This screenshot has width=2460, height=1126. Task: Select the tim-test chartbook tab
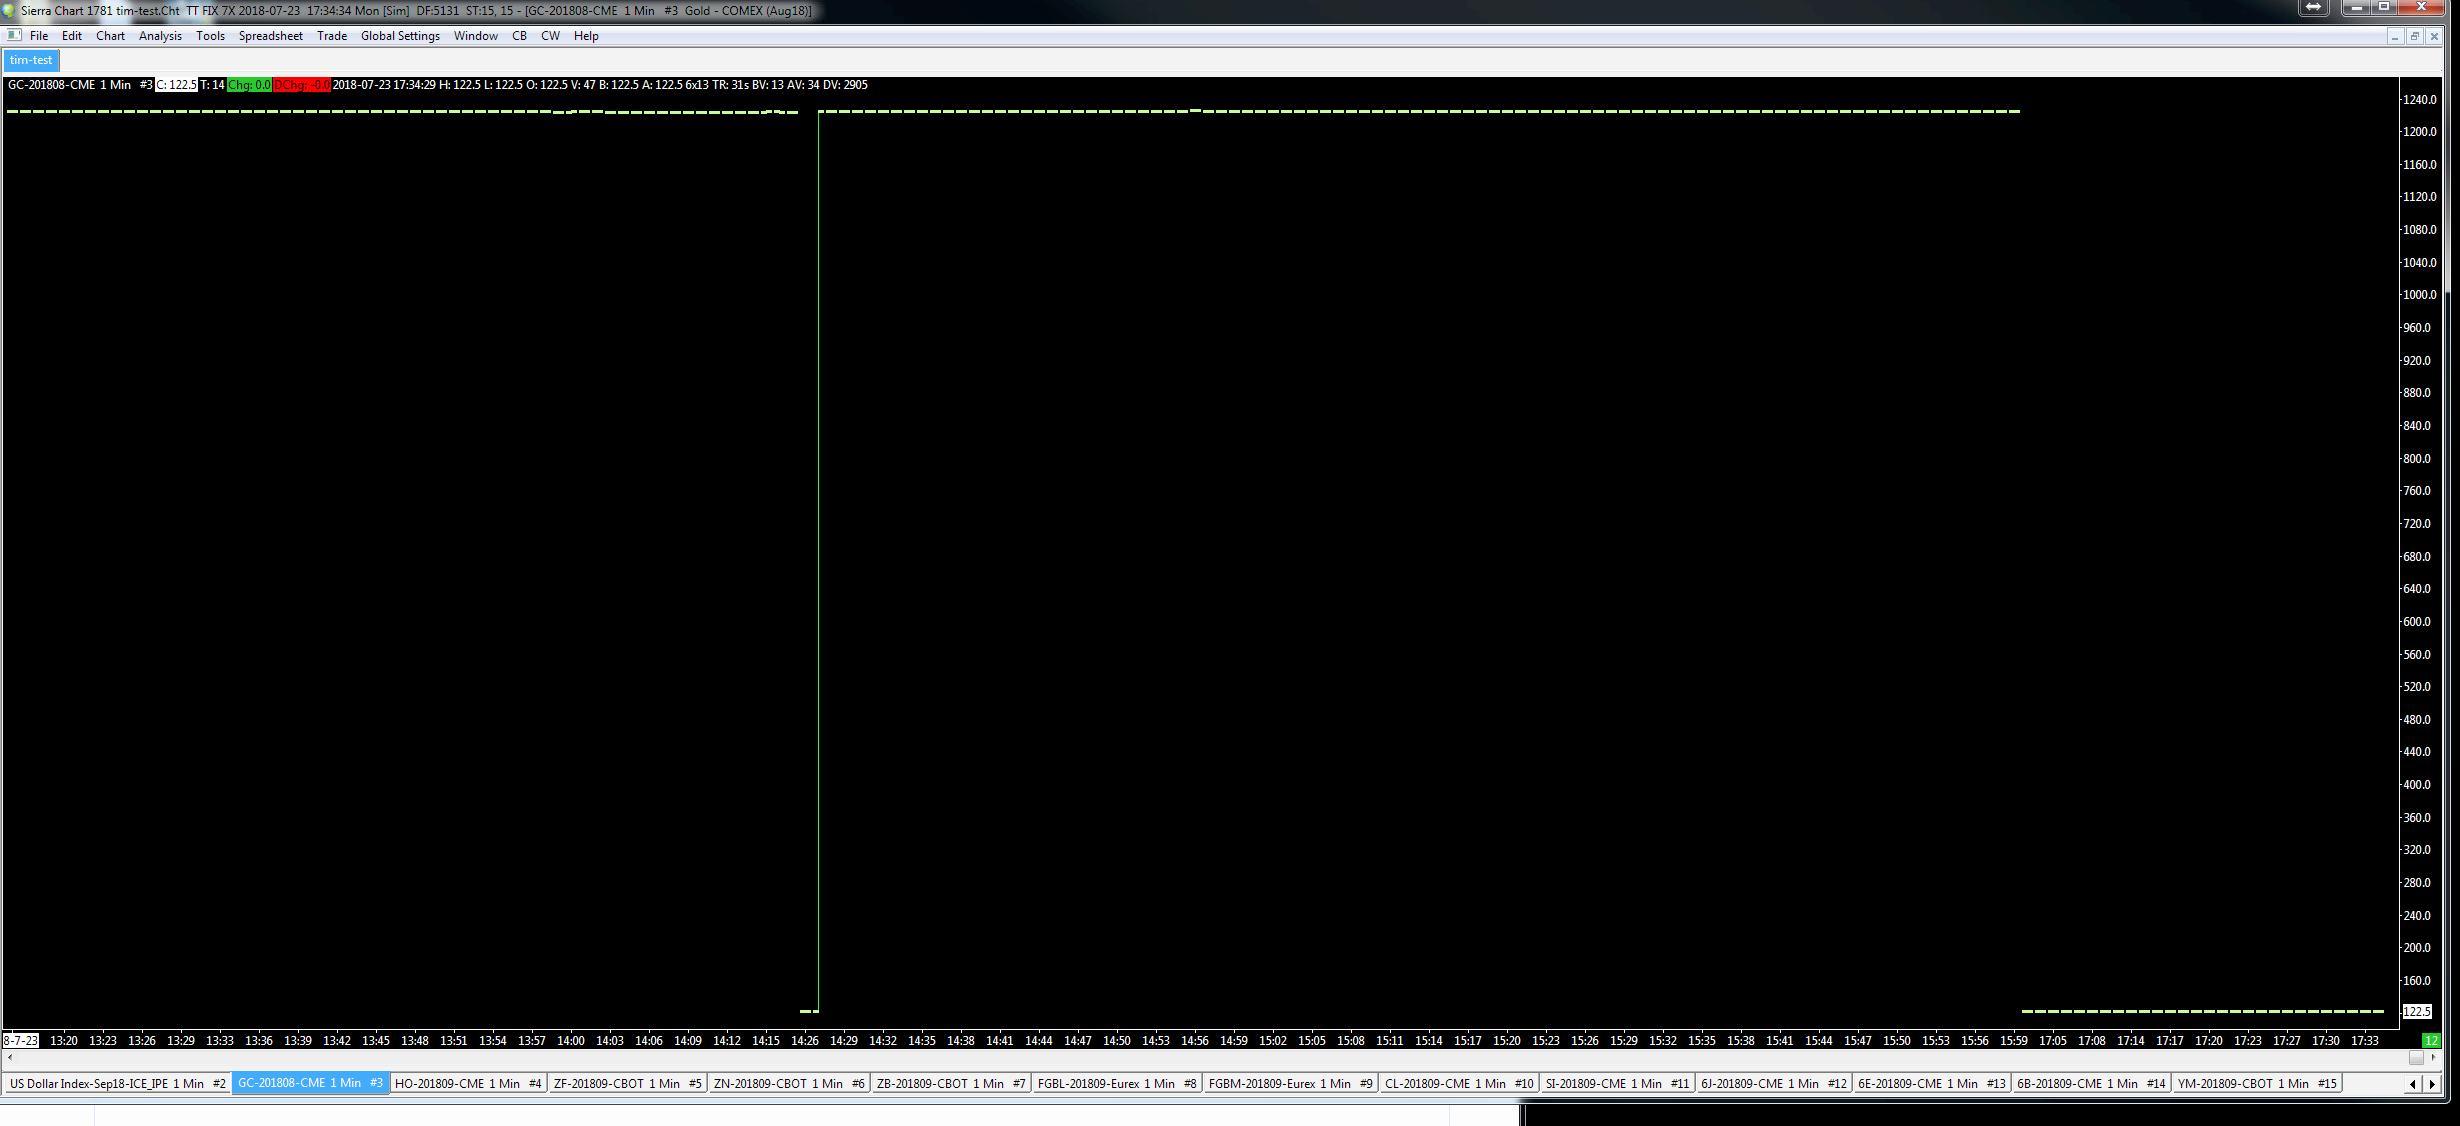(x=31, y=60)
